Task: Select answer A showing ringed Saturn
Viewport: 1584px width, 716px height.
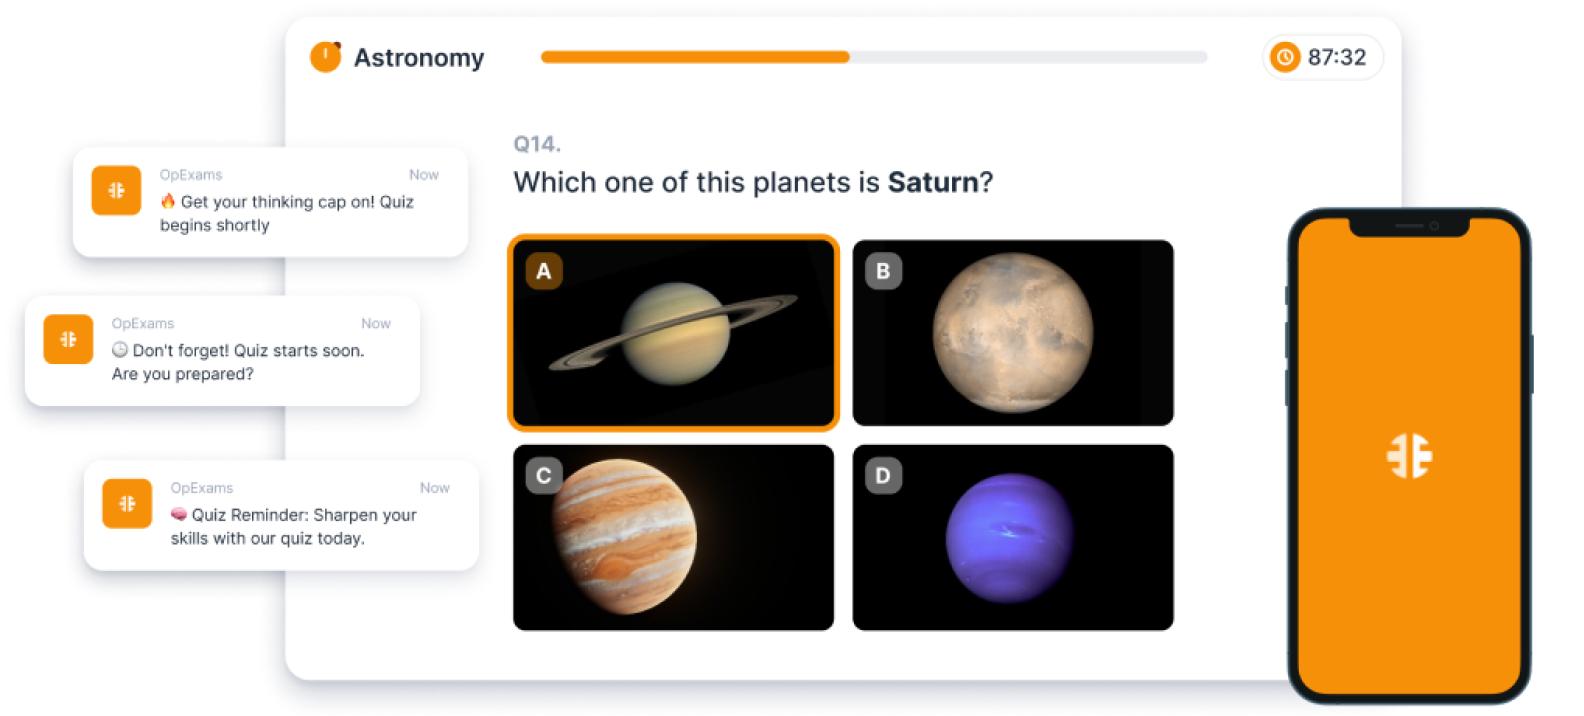Action: tap(673, 333)
